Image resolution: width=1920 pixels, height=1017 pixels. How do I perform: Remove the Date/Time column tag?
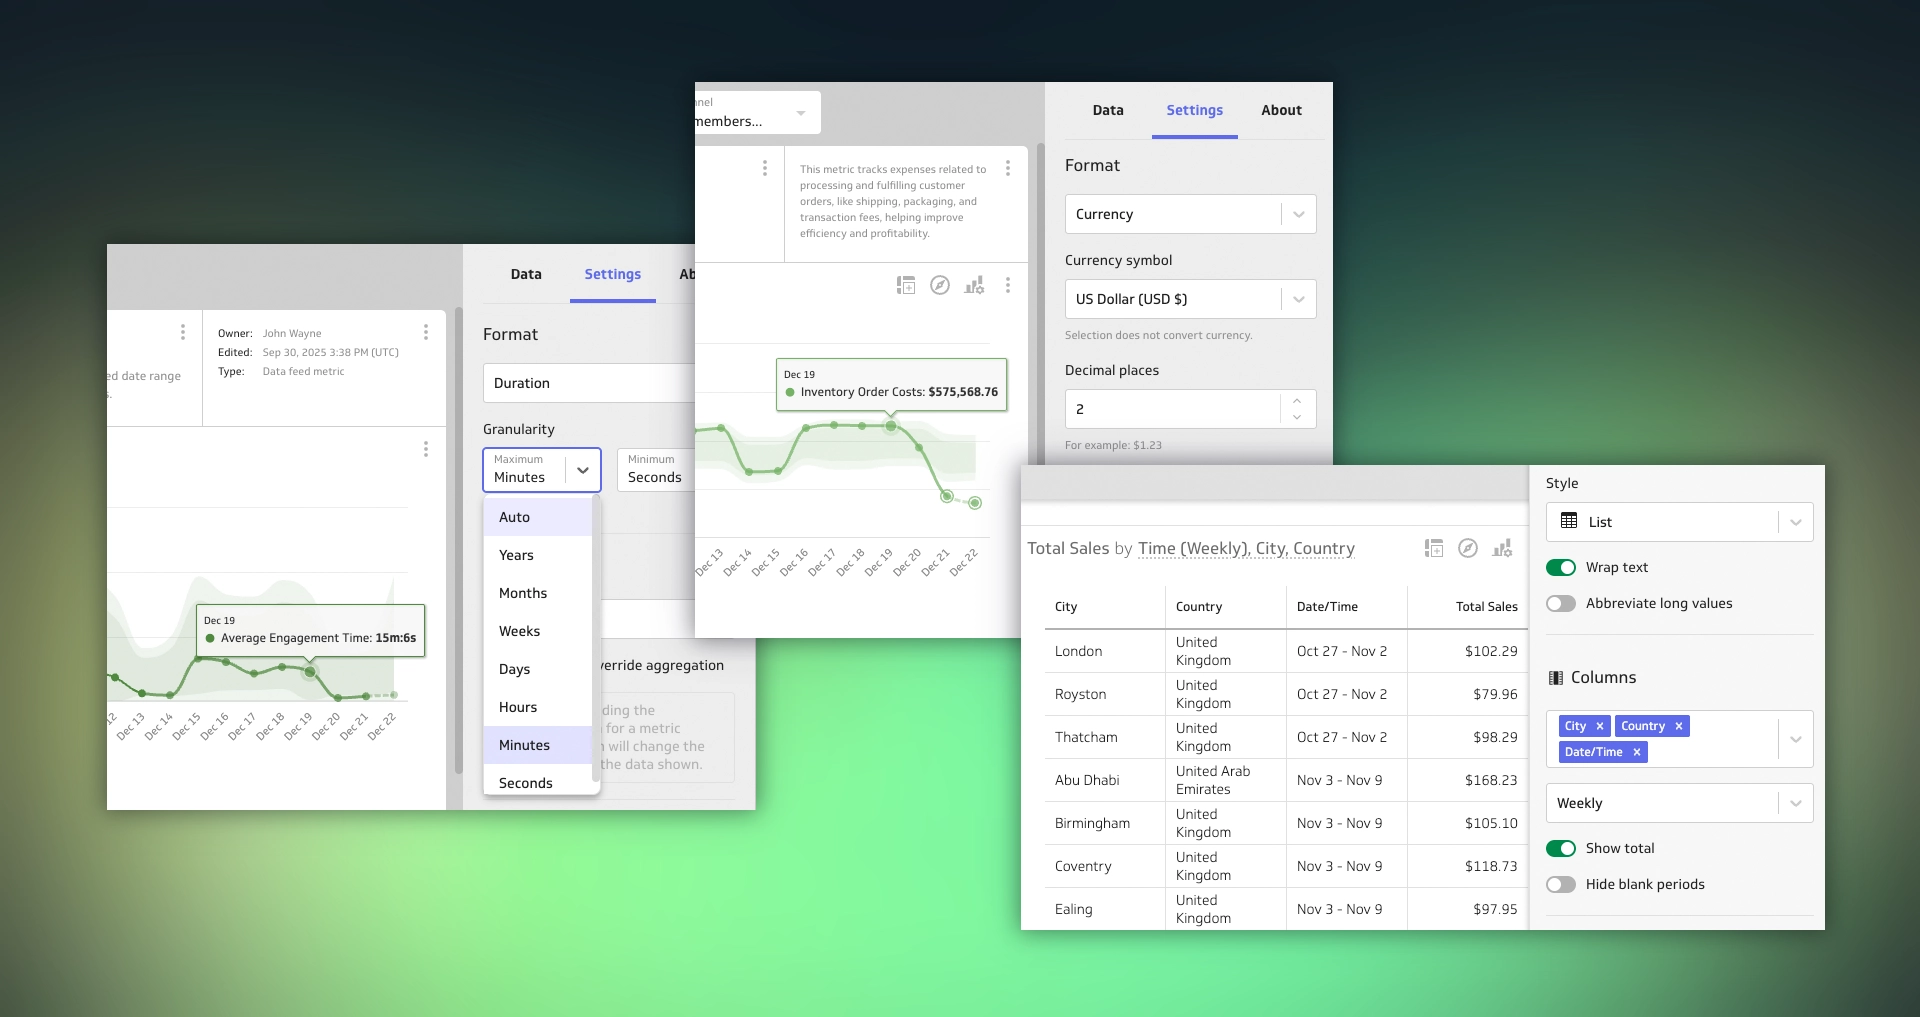click(1637, 752)
